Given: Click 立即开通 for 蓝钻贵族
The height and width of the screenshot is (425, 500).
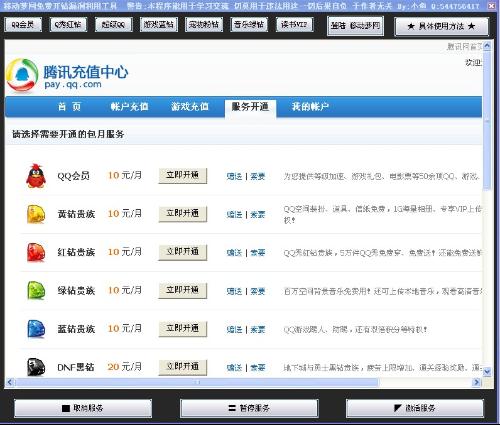Looking at the screenshot, I should click(183, 329).
